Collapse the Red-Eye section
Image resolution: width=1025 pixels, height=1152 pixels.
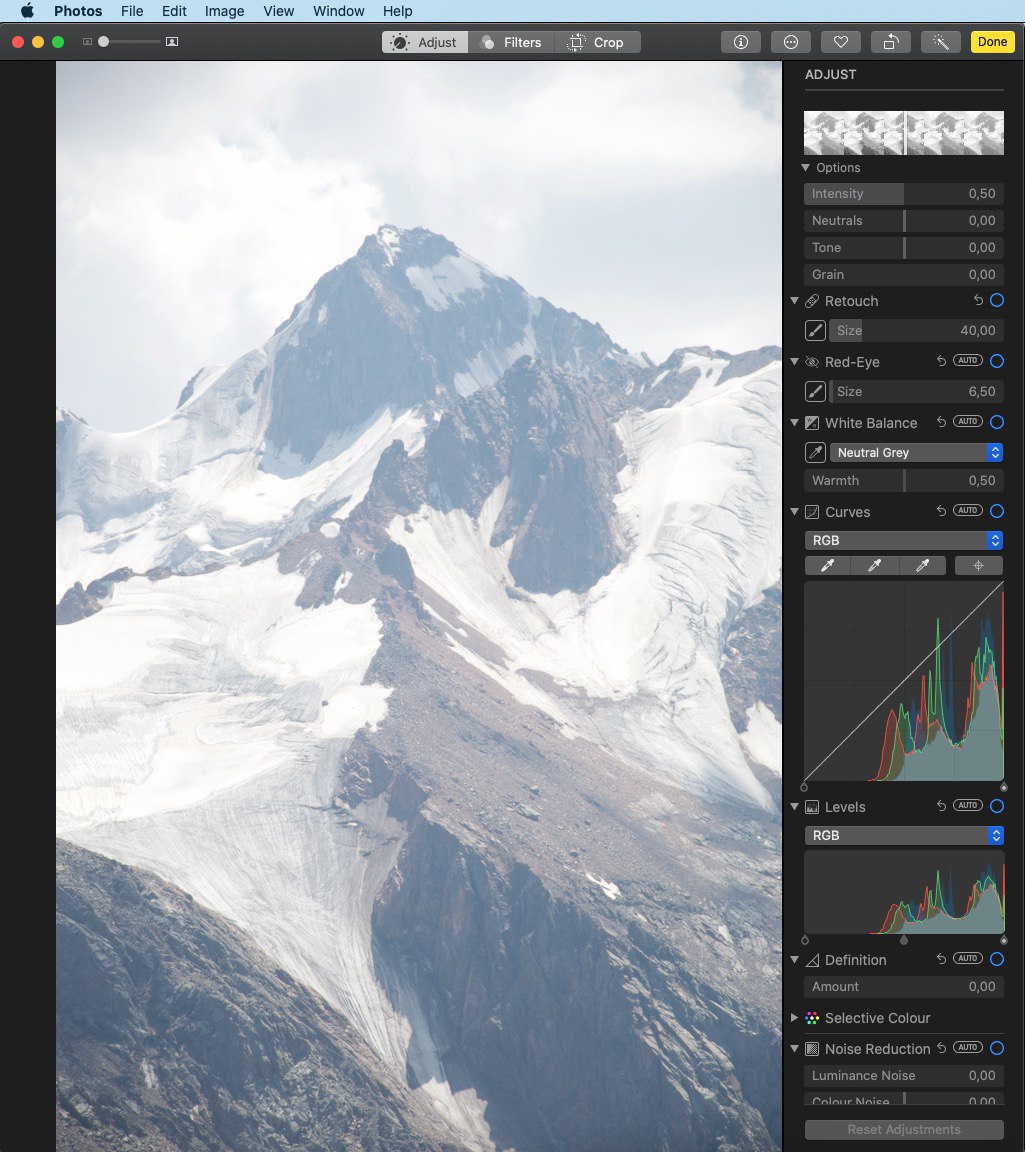pos(794,361)
